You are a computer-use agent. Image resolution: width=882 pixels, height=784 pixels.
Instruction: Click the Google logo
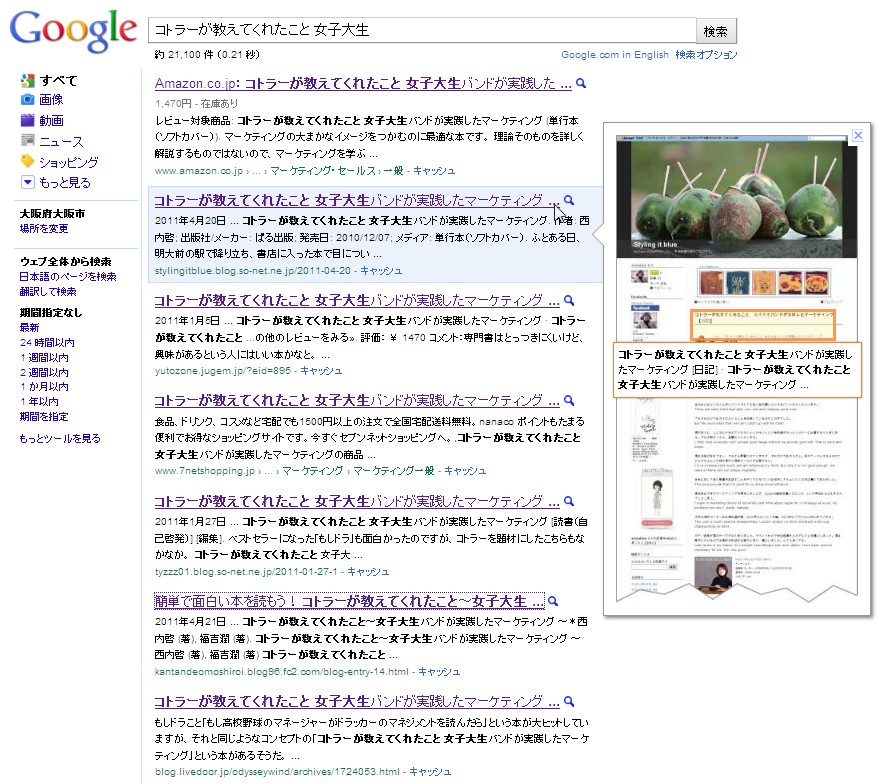click(x=73, y=31)
